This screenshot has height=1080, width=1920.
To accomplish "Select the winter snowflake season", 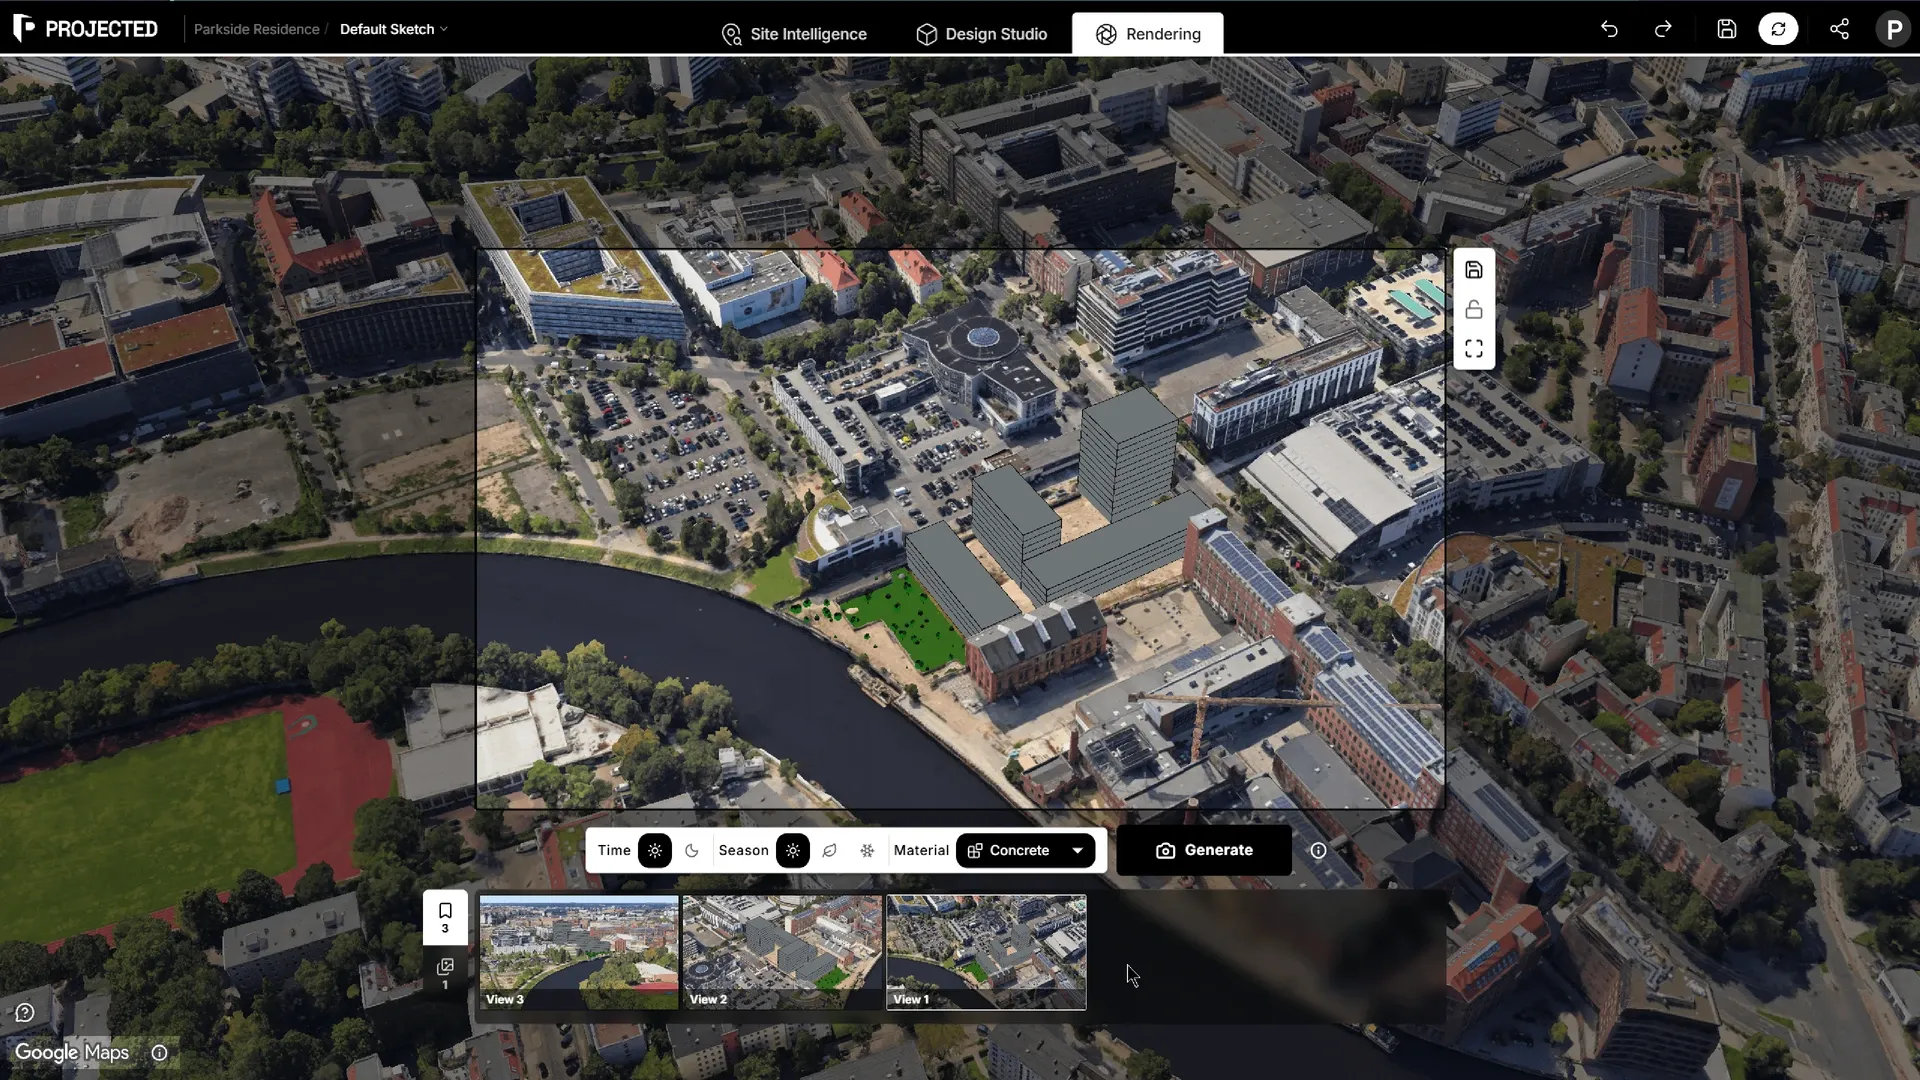I will pyautogui.click(x=867, y=851).
